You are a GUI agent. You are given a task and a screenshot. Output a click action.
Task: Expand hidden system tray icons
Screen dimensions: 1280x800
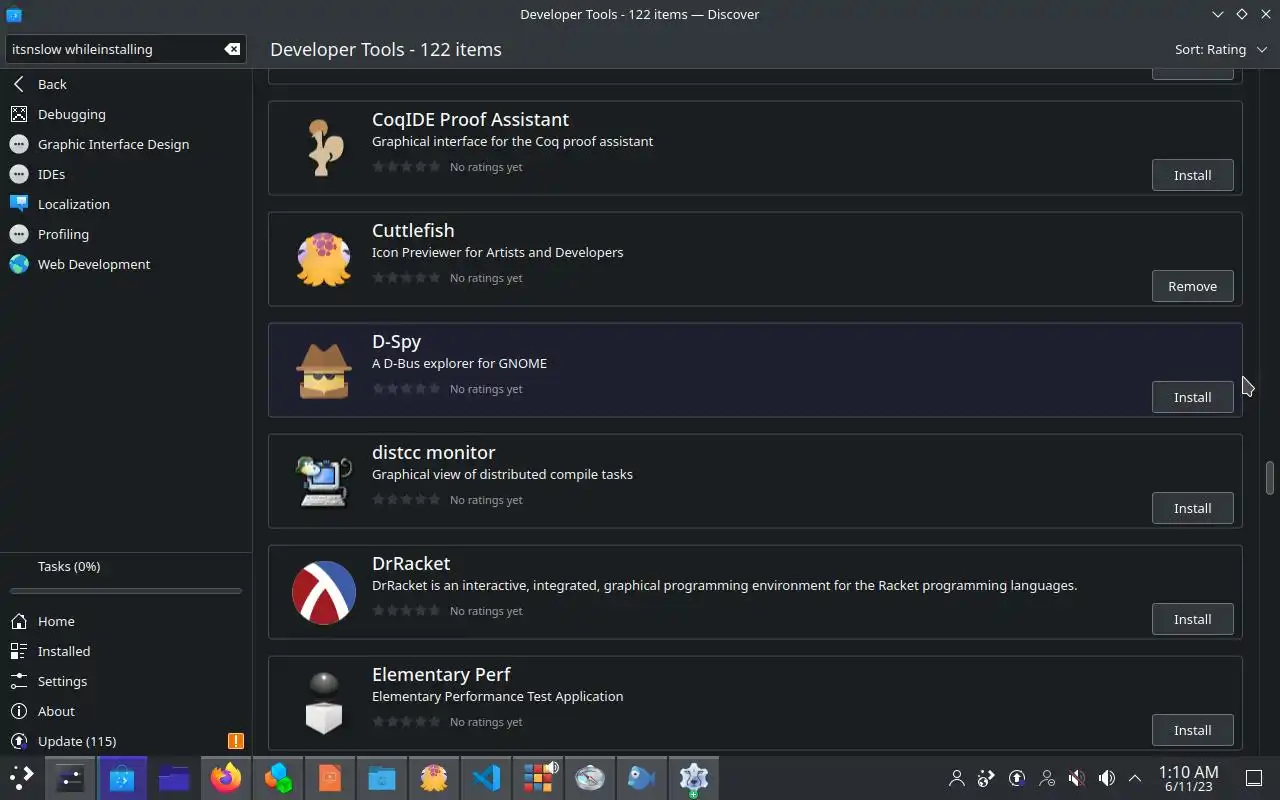(x=1135, y=777)
